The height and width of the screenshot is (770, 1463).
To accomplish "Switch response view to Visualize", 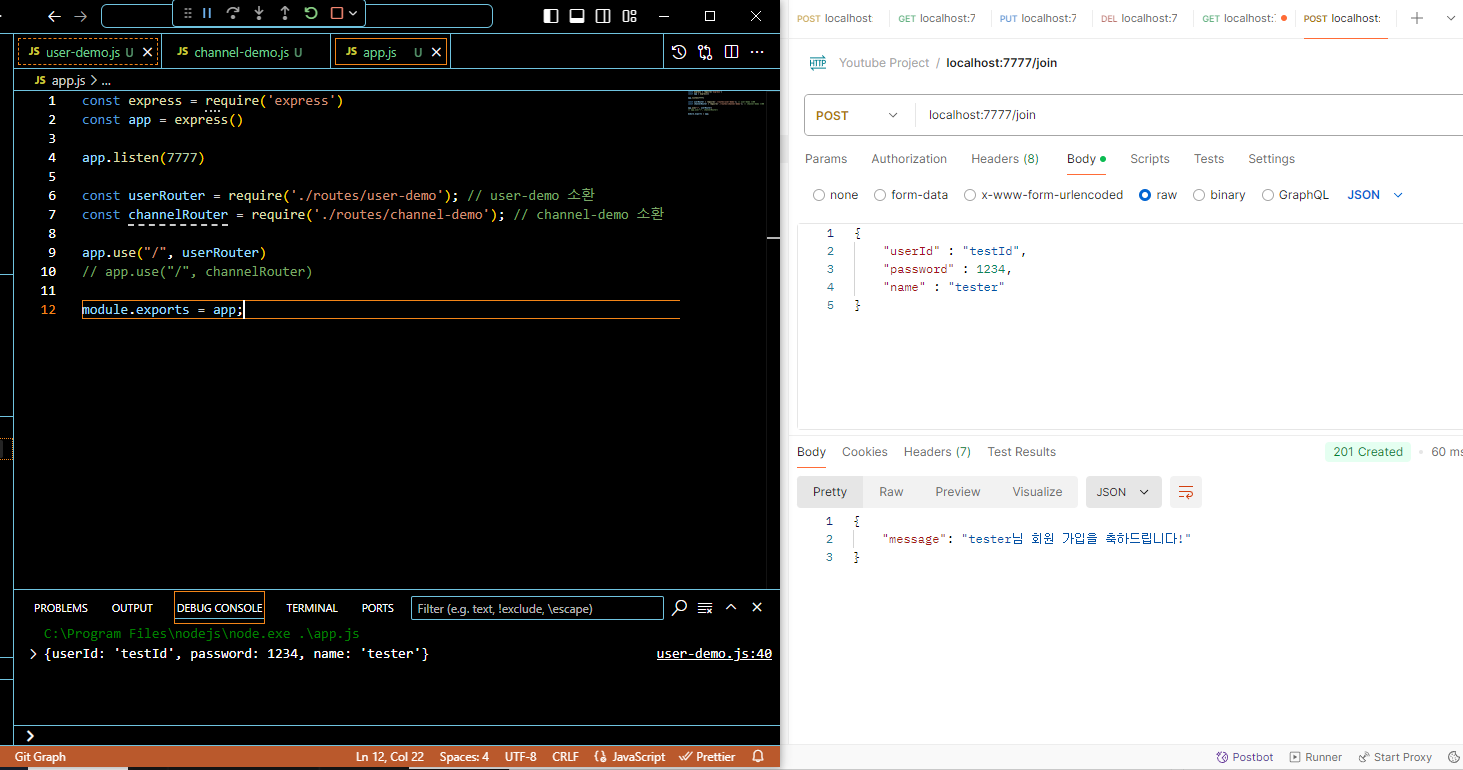I will pyautogui.click(x=1037, y=492).
